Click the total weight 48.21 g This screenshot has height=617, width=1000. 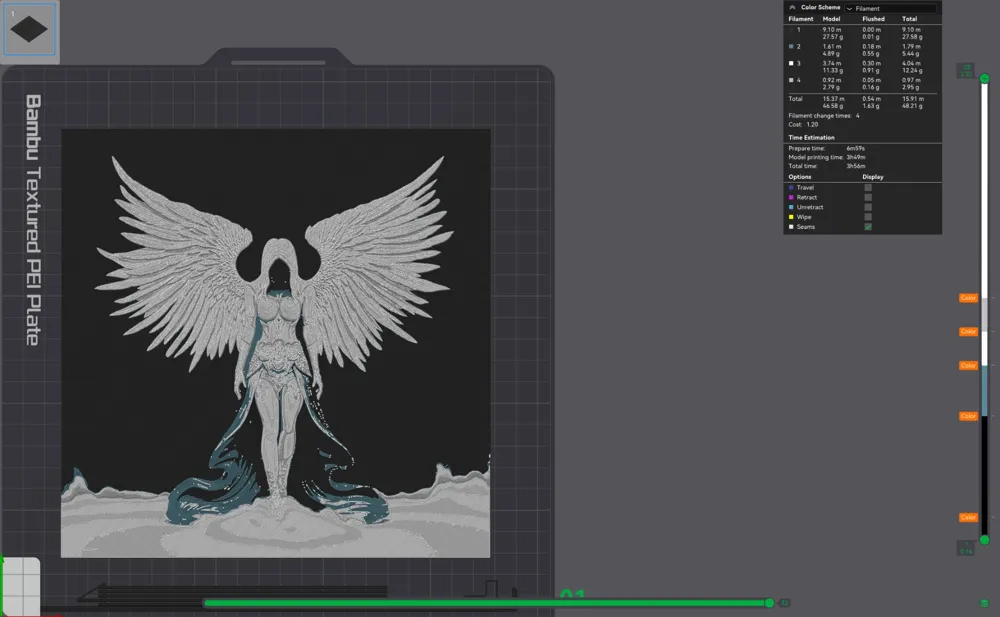(x=912, y=106)
